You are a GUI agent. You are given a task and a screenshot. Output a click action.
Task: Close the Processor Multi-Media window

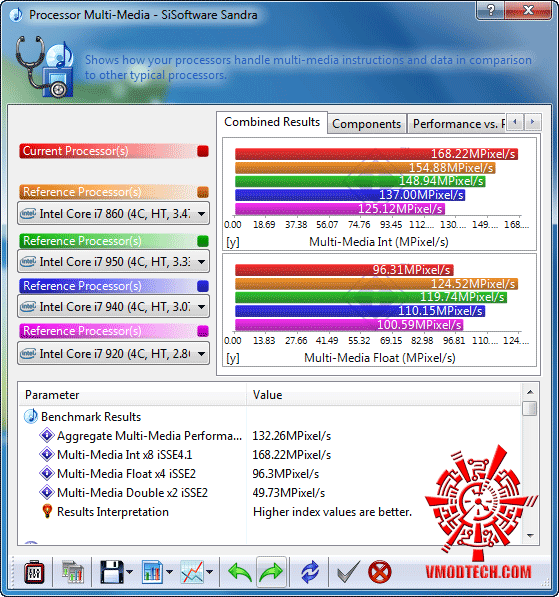coord(528,10)
